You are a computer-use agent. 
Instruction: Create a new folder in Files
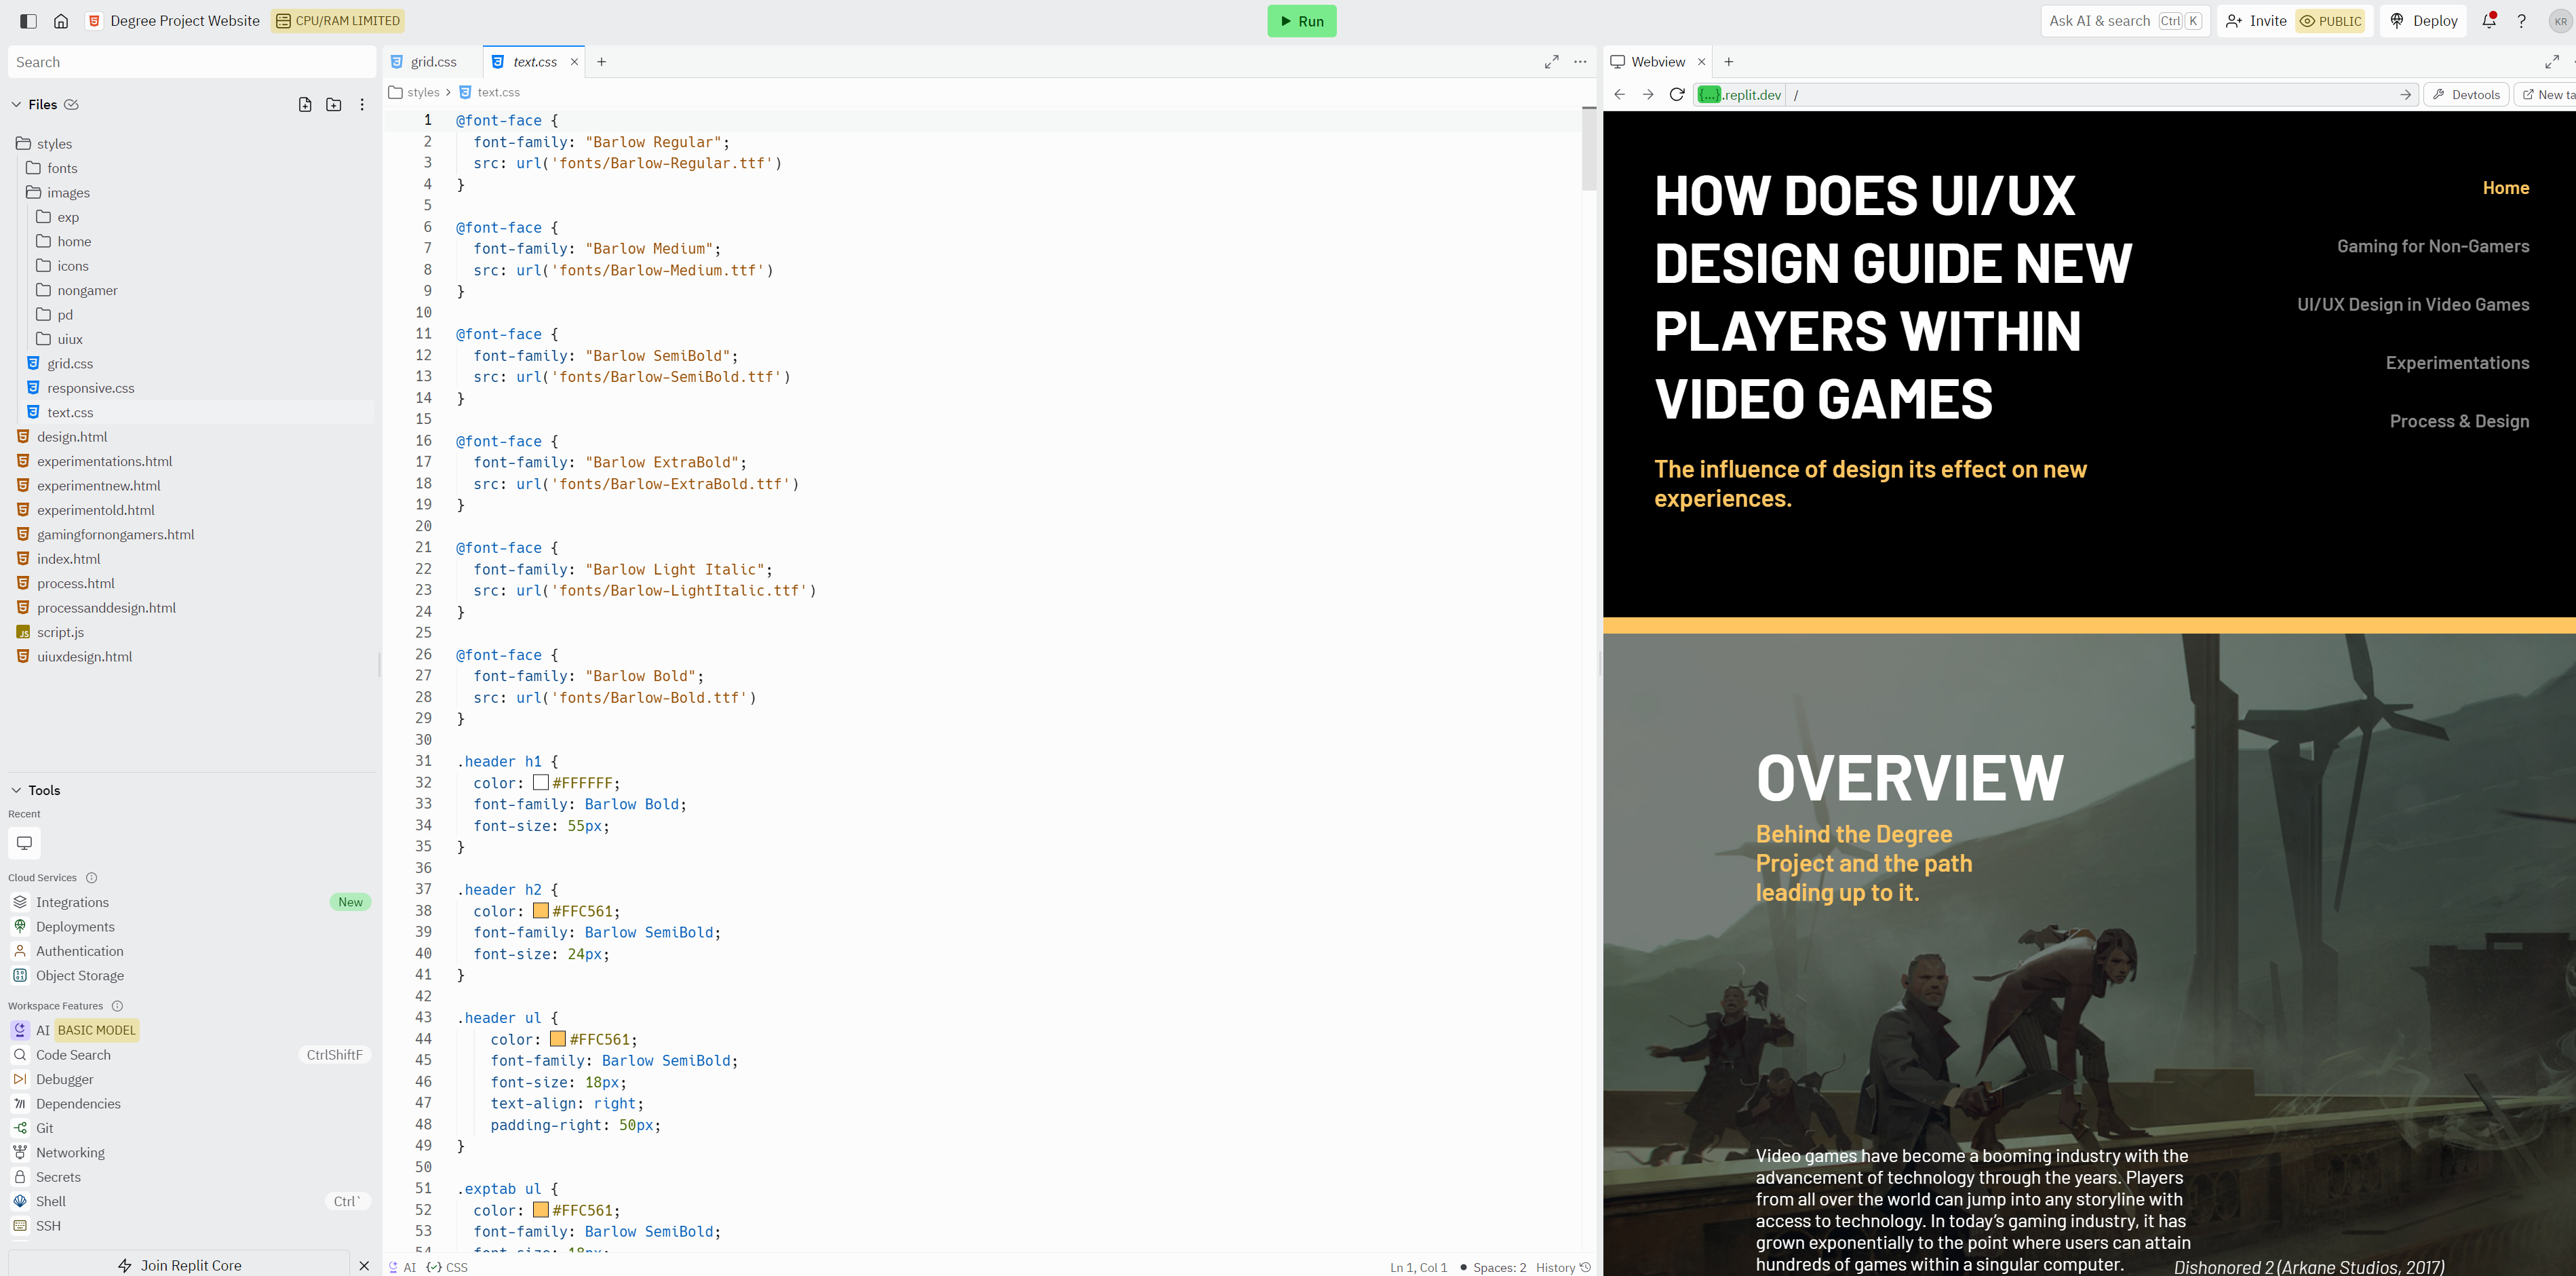click(x=334, y=104)
